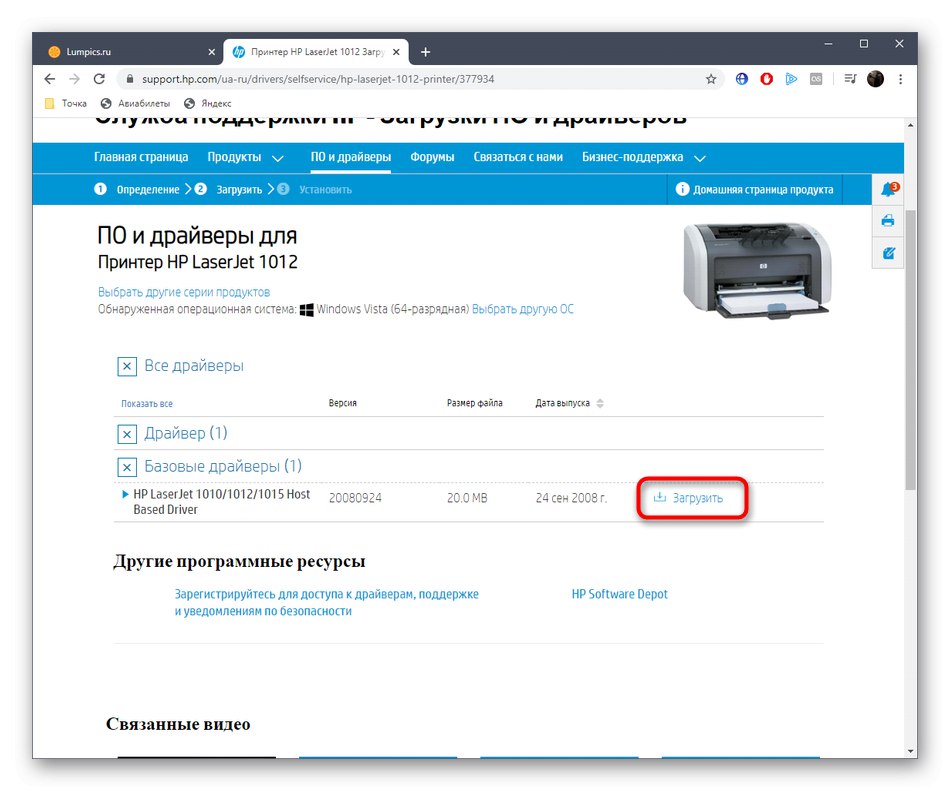The width and height of the screenshot is (950, 791).
Task: Go back with the browser back arrow
Action: pyautogui.click(x=50, y=79)
